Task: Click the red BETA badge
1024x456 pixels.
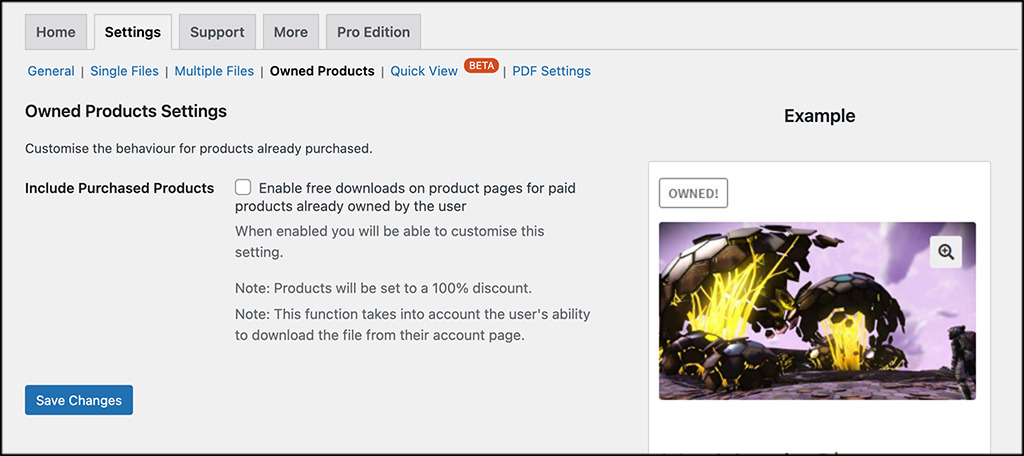Action: pyautogui.click(x=481, y=65)
